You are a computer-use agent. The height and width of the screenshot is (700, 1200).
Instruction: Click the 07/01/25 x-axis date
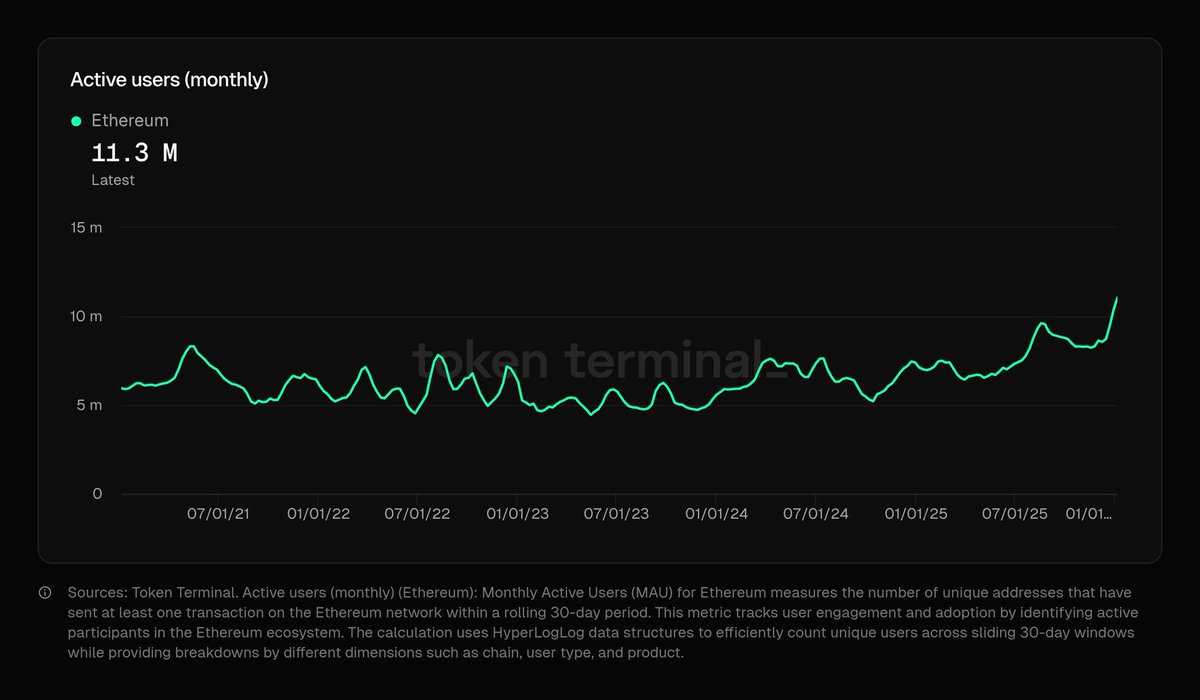(1015, 514)
